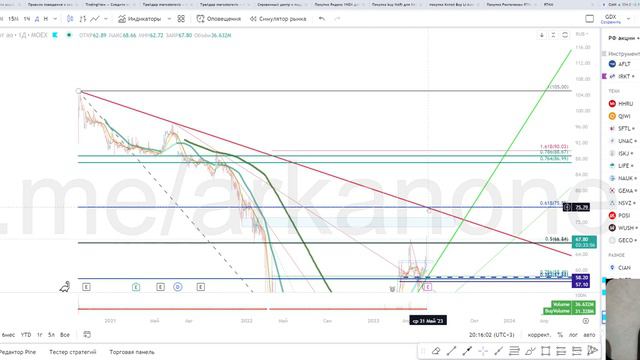Open Редактор Pine tab
Viewport: 640px width, 360px height.
coord(18,352)
